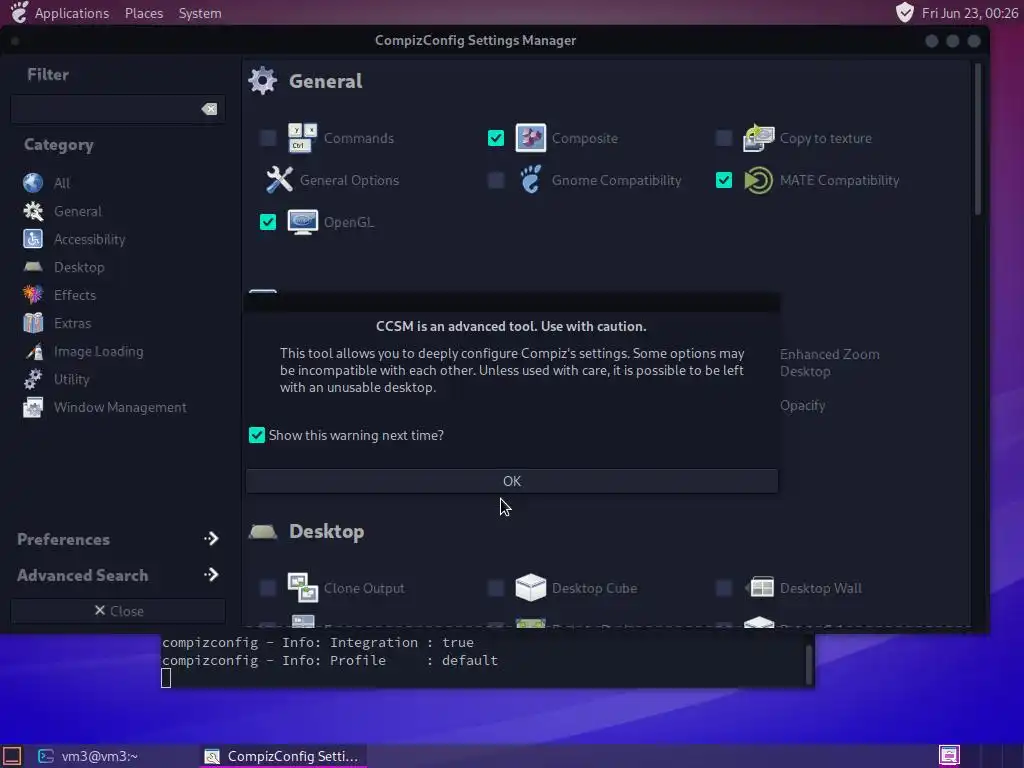This screenshot has width=1024, height=768.
Task: Open the Places menu
Action: click(144, 13)
